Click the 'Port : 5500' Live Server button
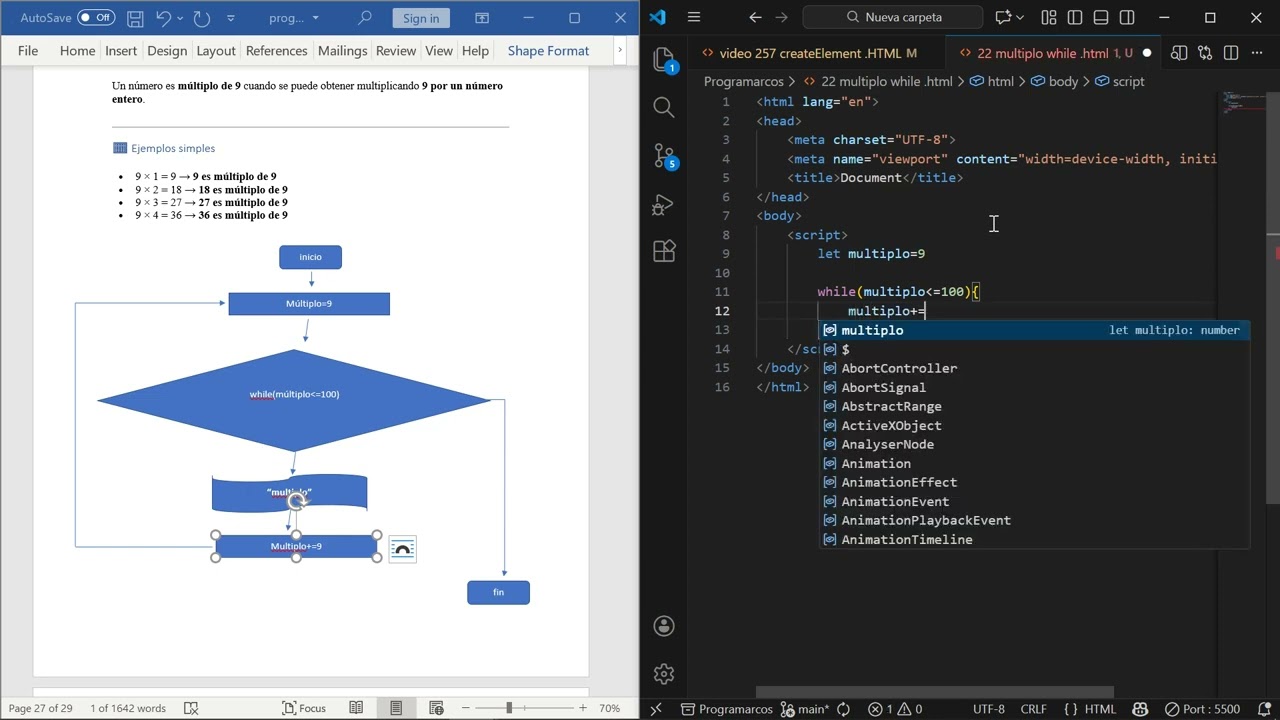This screenshot has height=720, width=1280. pos(1203,709)
